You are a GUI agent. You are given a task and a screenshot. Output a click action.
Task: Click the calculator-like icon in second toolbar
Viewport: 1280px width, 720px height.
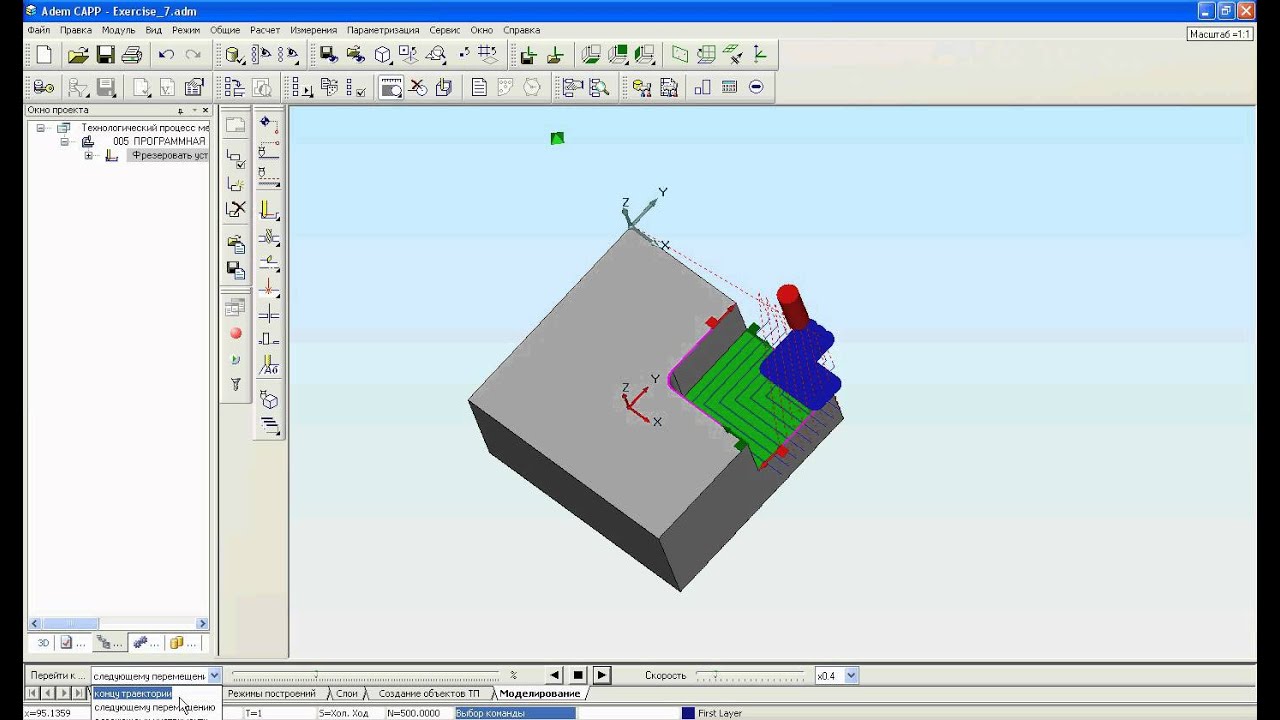[x=729, y=88]
